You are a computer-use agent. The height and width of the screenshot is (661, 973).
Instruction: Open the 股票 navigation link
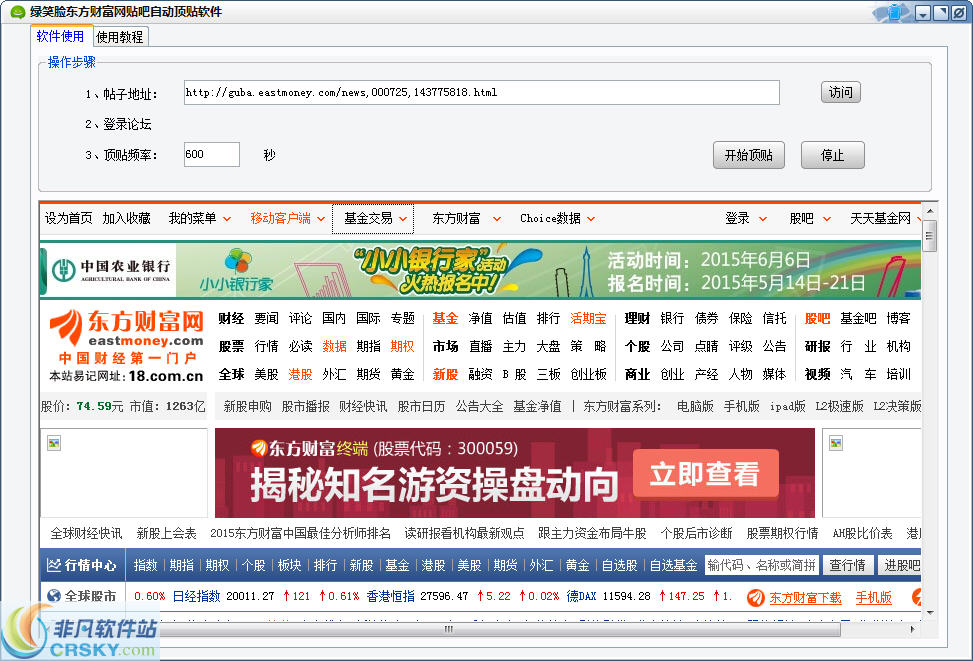pyautogui.click(x=231, y=346)
